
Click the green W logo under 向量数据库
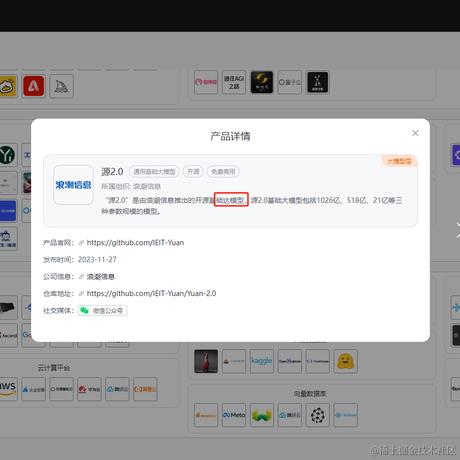262,415
